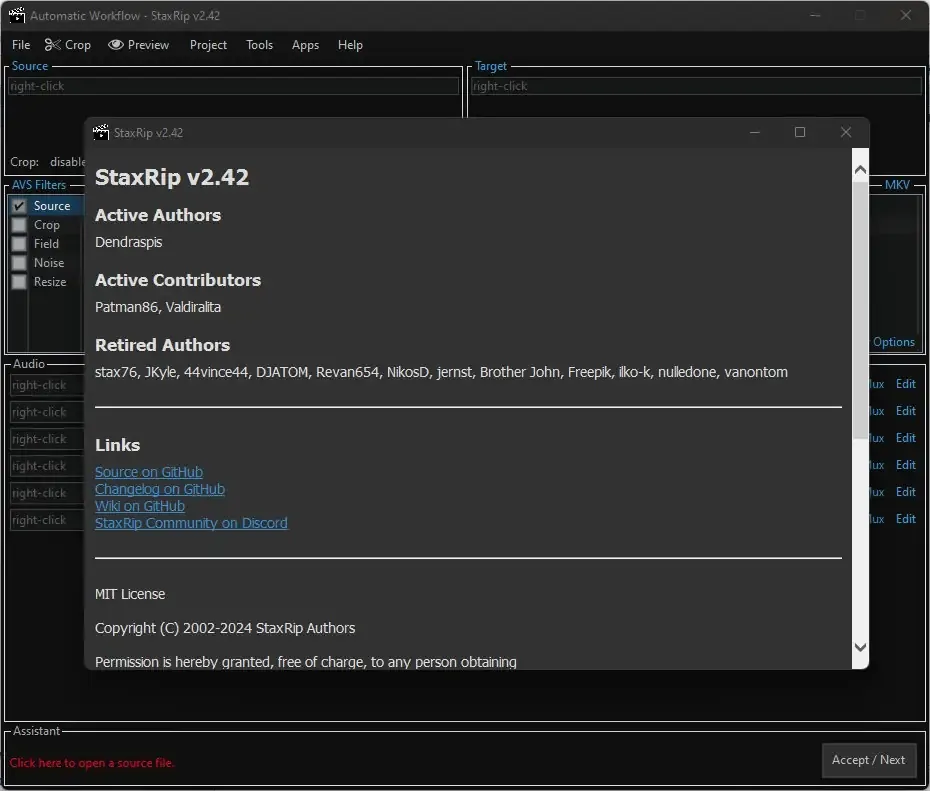Enable the Field filter checkbox
The image size is (930, 791).
point(19,244)
